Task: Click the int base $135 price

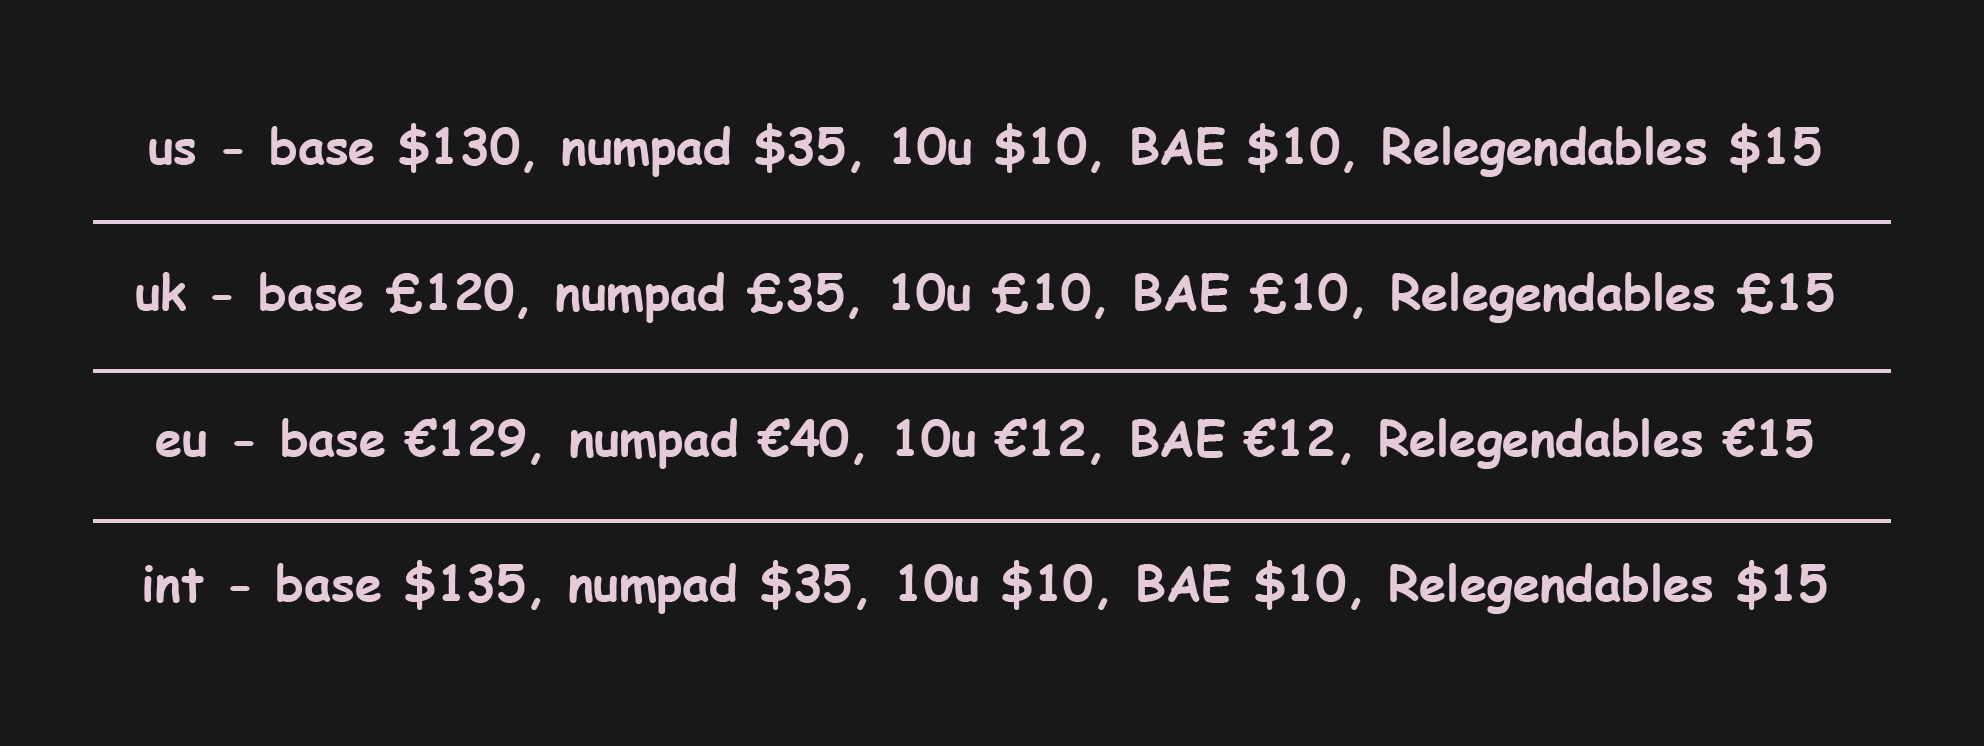Action: 466,585
